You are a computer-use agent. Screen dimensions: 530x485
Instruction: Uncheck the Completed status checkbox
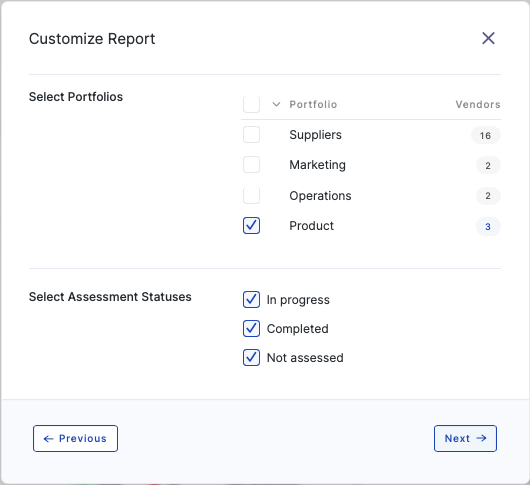point(251,329)
